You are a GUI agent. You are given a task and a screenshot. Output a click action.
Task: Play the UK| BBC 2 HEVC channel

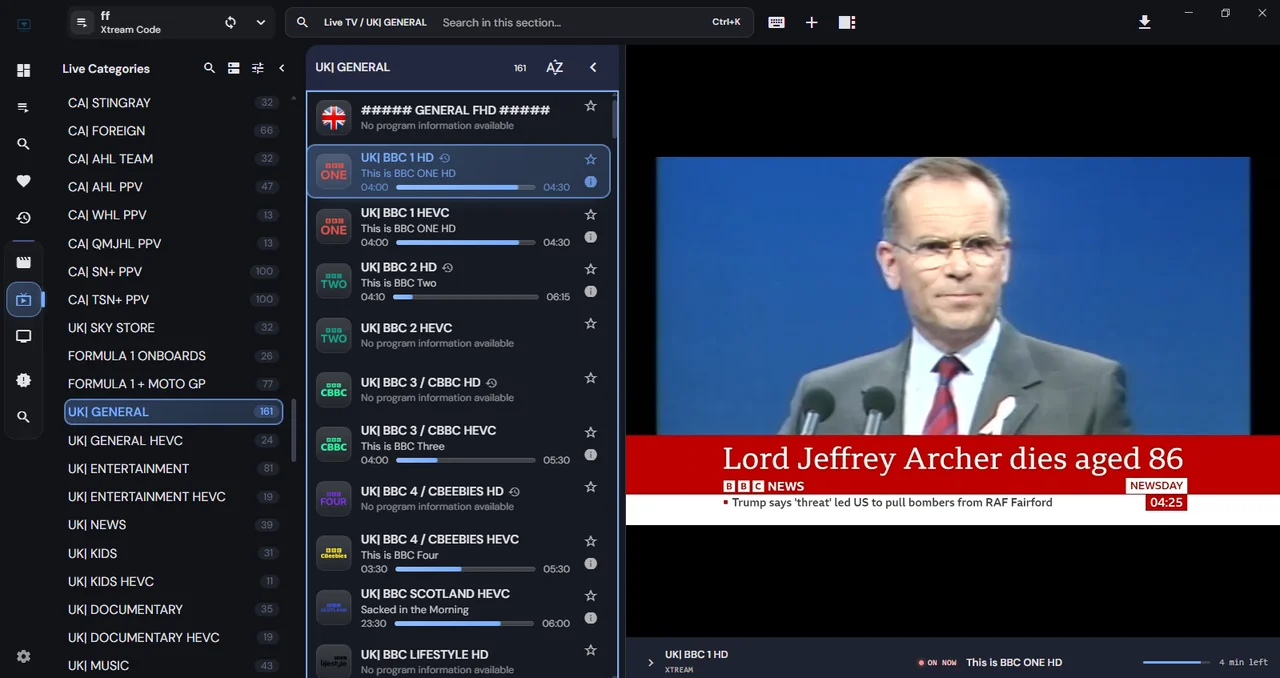click(x=458, y=335)
